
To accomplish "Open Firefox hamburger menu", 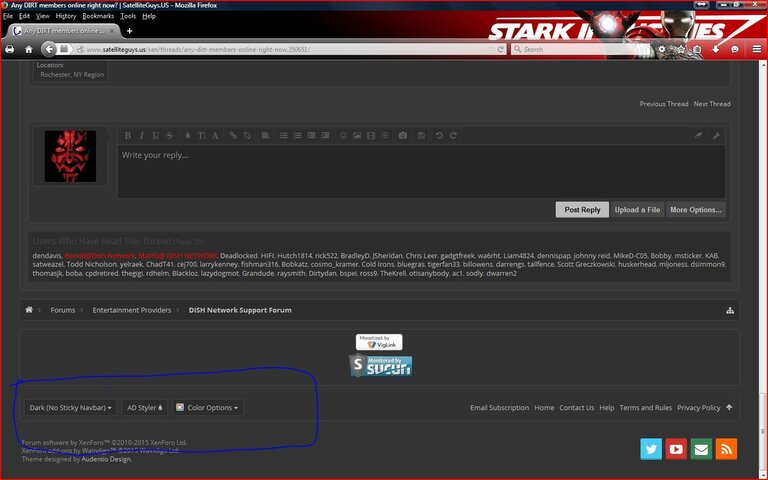I will point(757,49).
